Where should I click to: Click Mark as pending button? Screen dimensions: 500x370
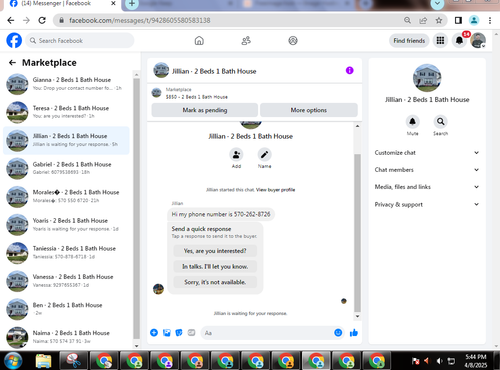click(205, 110)
